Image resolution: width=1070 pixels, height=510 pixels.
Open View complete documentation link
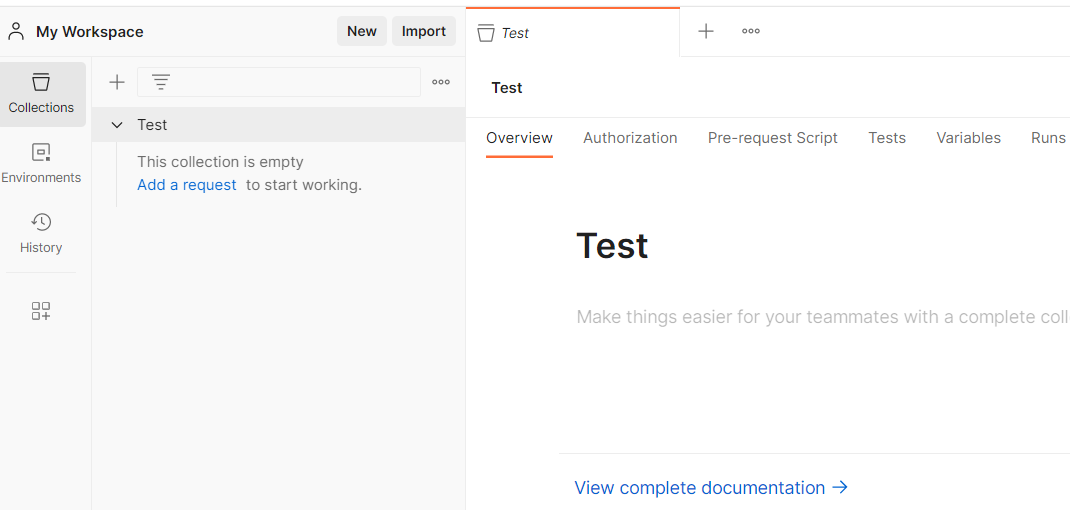click(711, 488)
